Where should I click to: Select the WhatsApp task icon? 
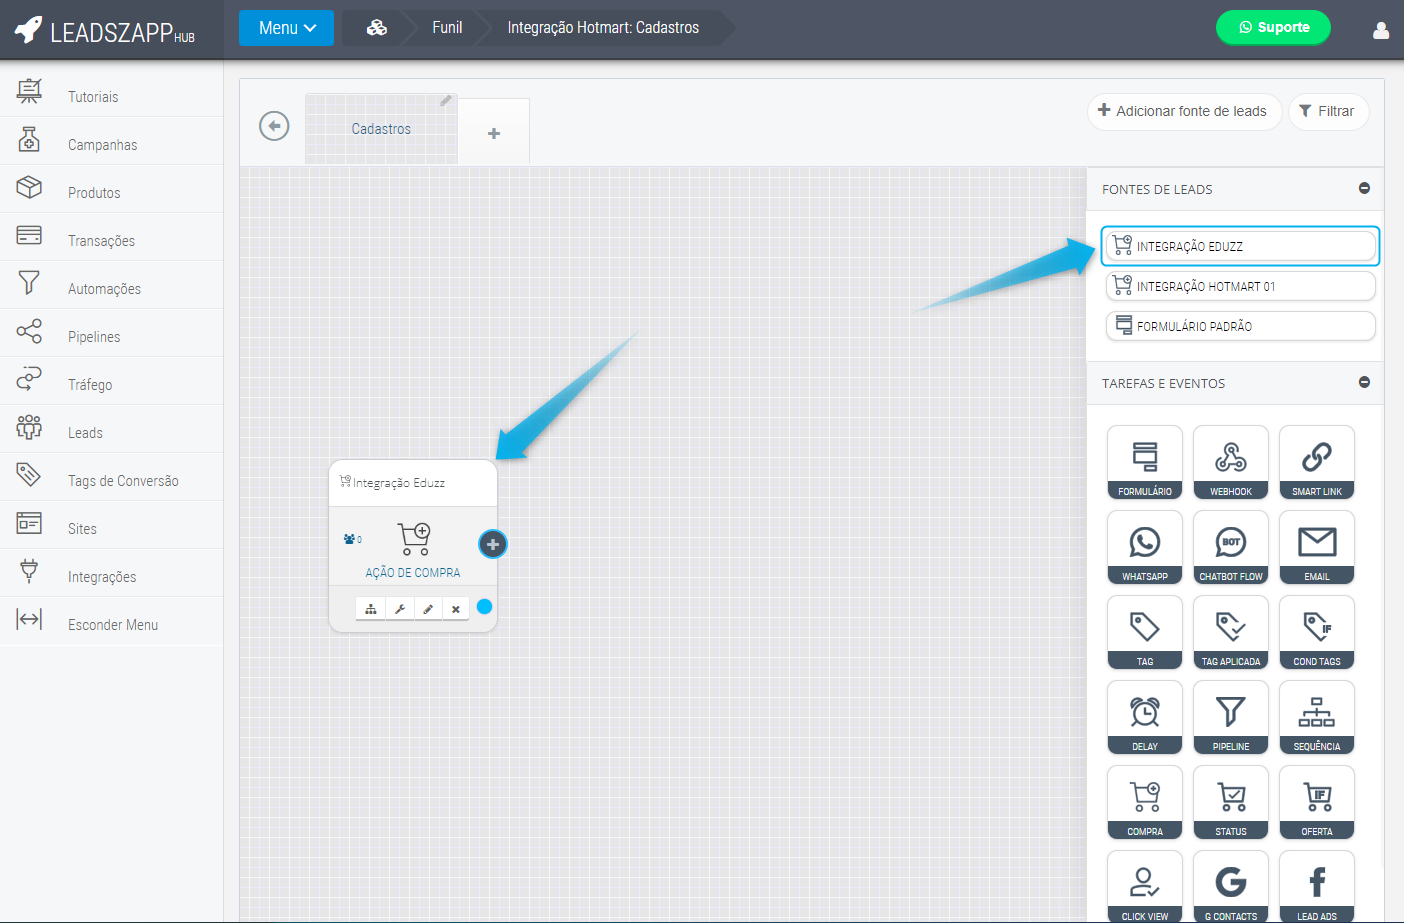[1144, 547]
